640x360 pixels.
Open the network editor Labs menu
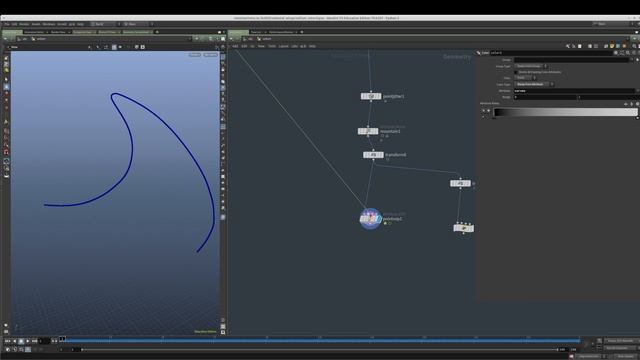coord(294,46)
